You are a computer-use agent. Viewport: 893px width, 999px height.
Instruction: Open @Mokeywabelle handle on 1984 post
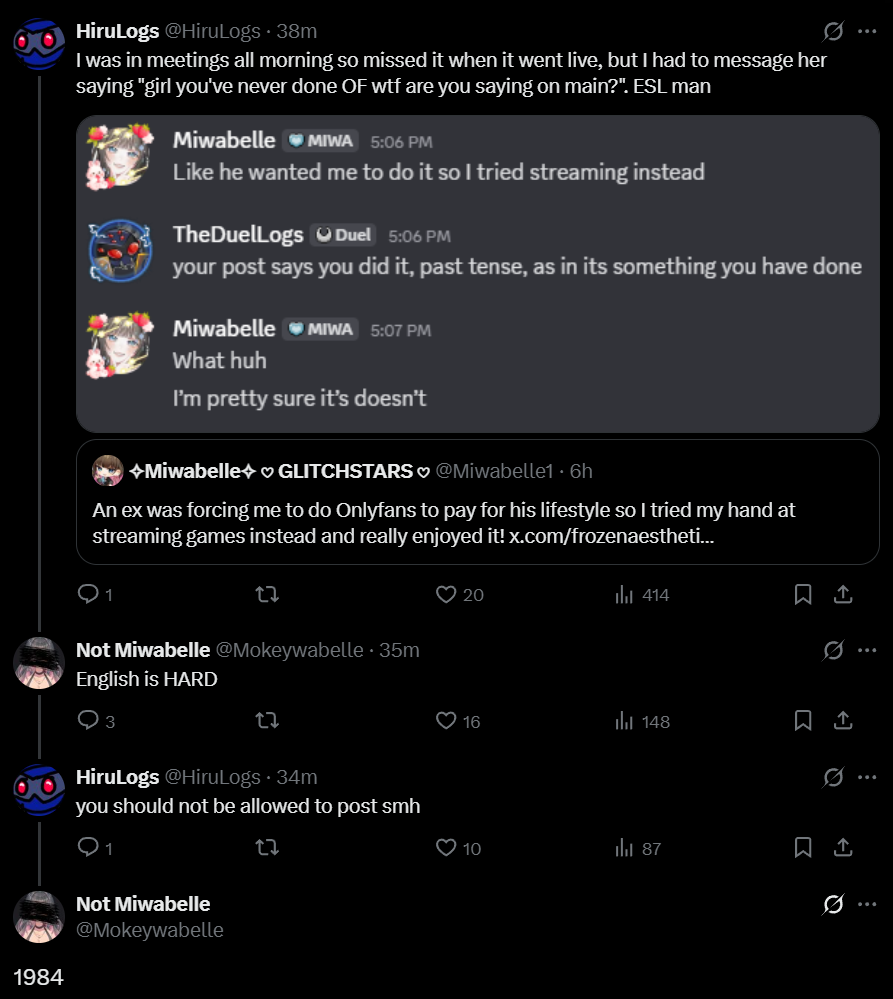click(x=150, y=930)
